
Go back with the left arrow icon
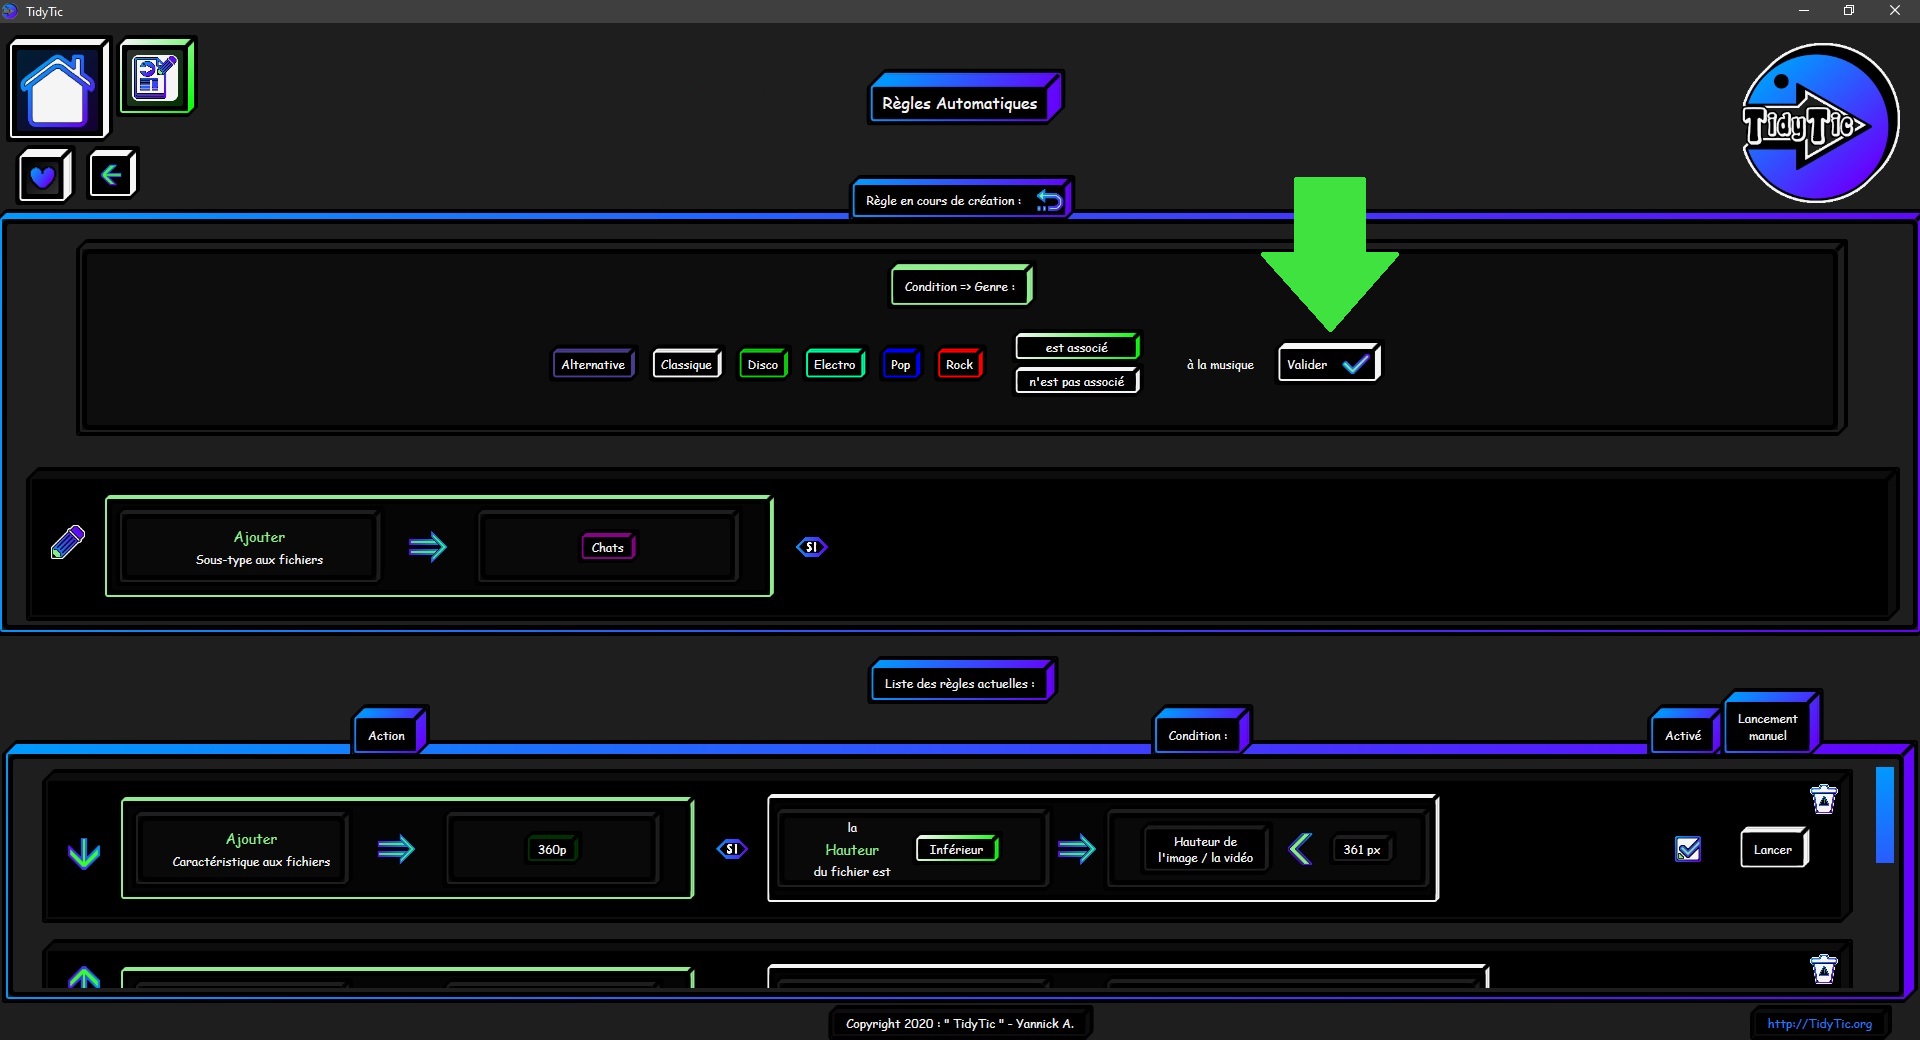[112, 175]
